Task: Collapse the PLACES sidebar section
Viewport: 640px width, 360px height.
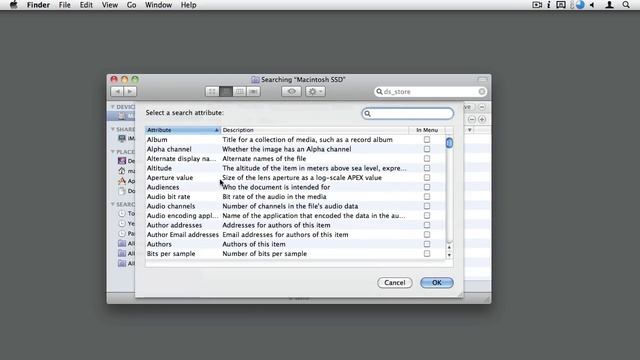Action: point(113,151)
